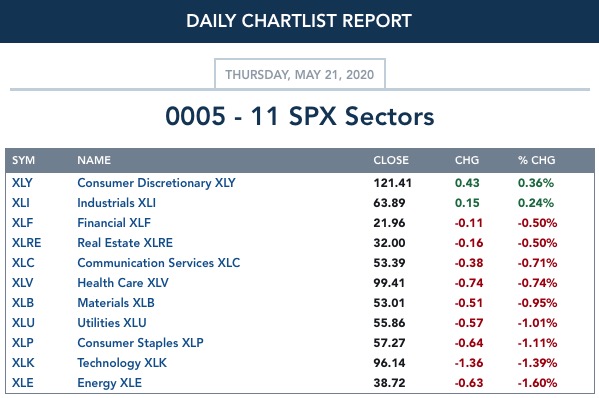Click the XLE symbol link
This screenshot has height=398, width=599.
pyautogui.click(x=22, y=383)
